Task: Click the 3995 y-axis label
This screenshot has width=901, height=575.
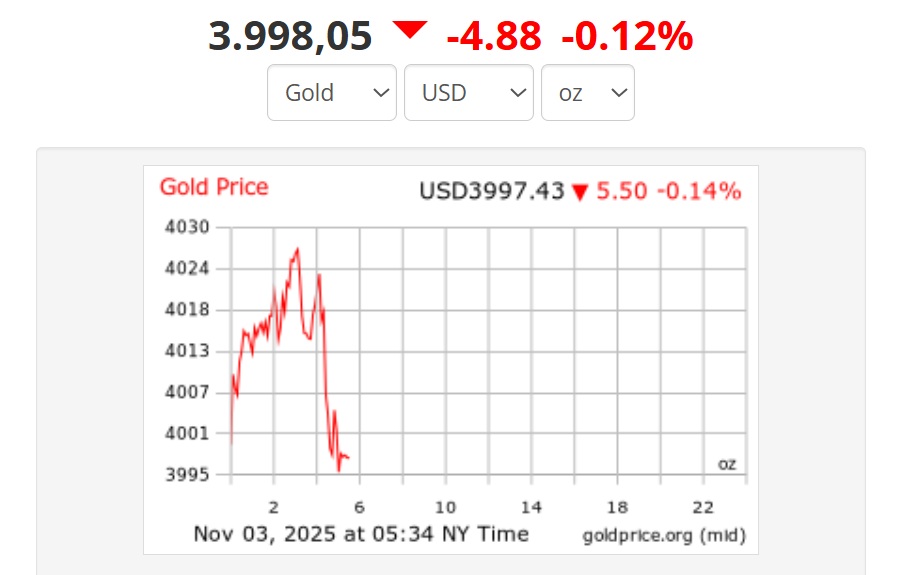Action: 187,474
